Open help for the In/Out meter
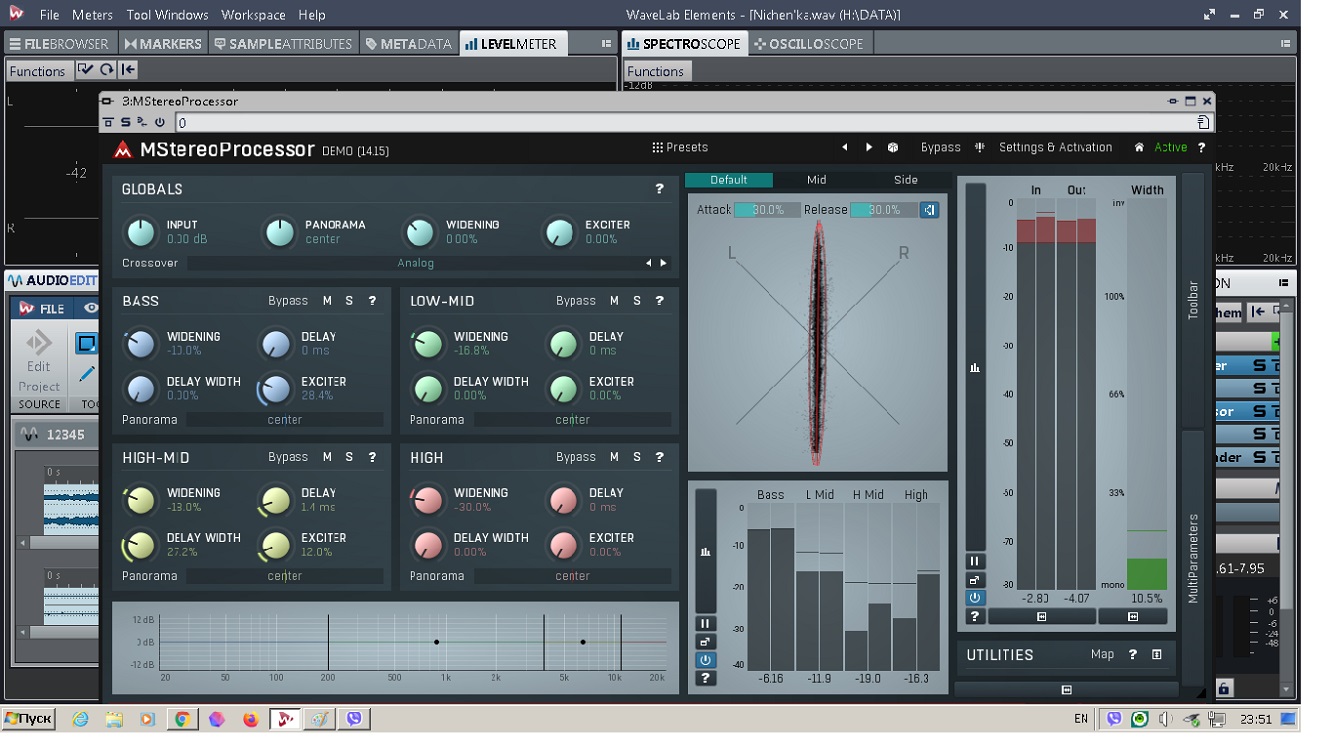Screen dimensions: 1333x750 [975, 617]
